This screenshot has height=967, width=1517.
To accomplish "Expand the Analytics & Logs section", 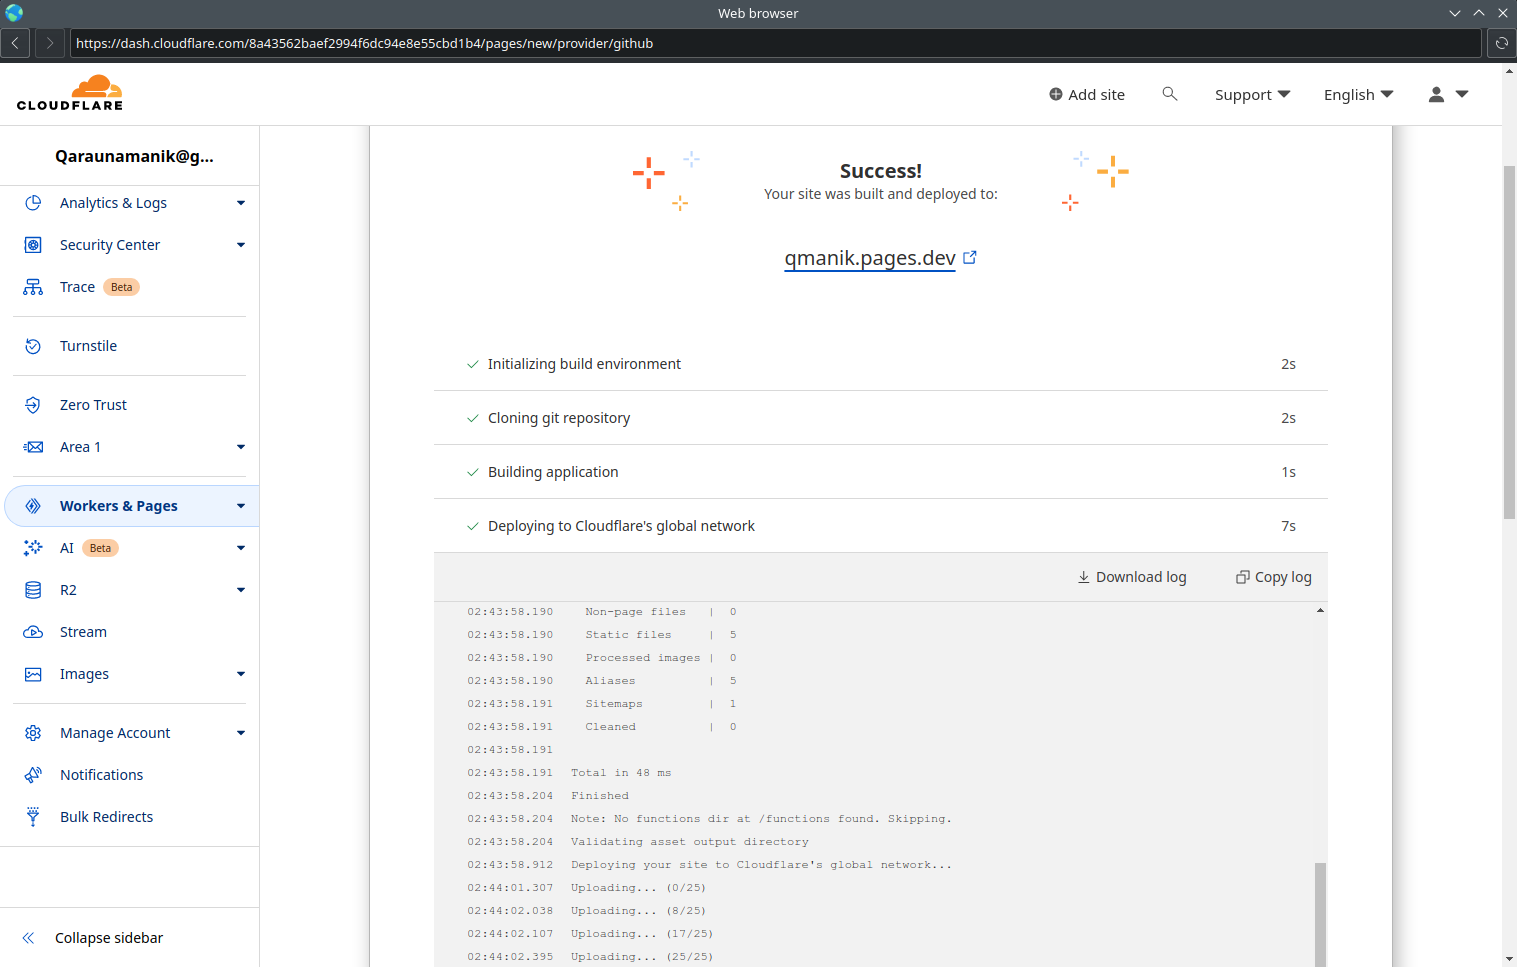I will pyautogui.click(x=240, y=203).
